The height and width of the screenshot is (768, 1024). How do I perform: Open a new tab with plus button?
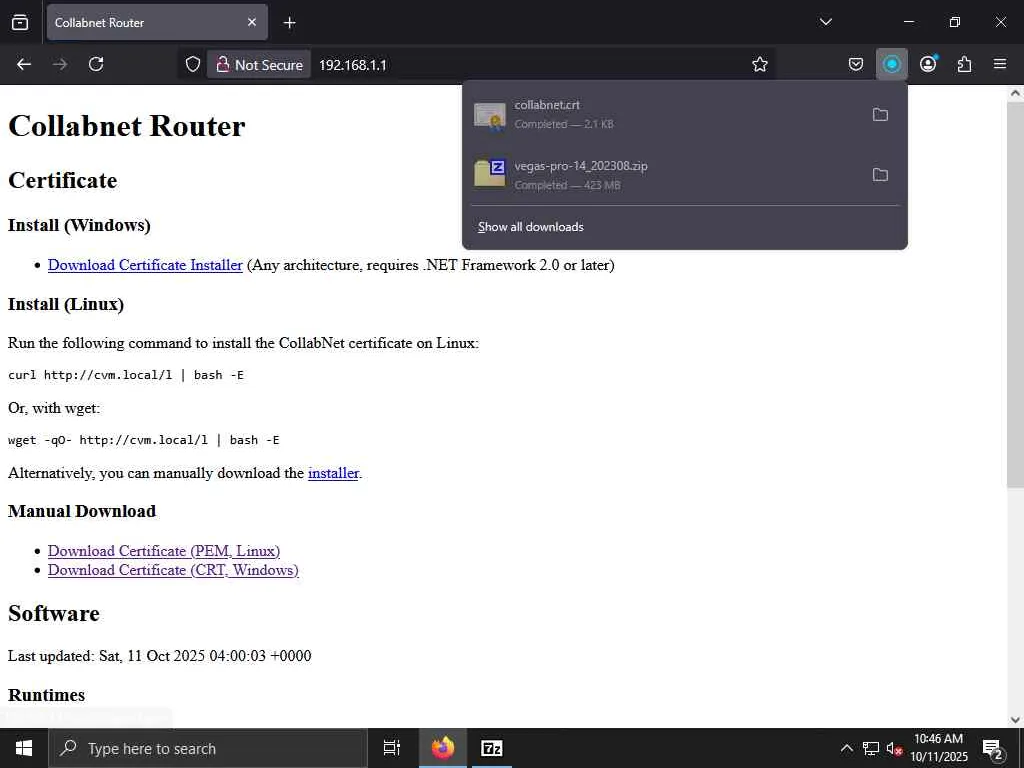(x=289, y=23)
